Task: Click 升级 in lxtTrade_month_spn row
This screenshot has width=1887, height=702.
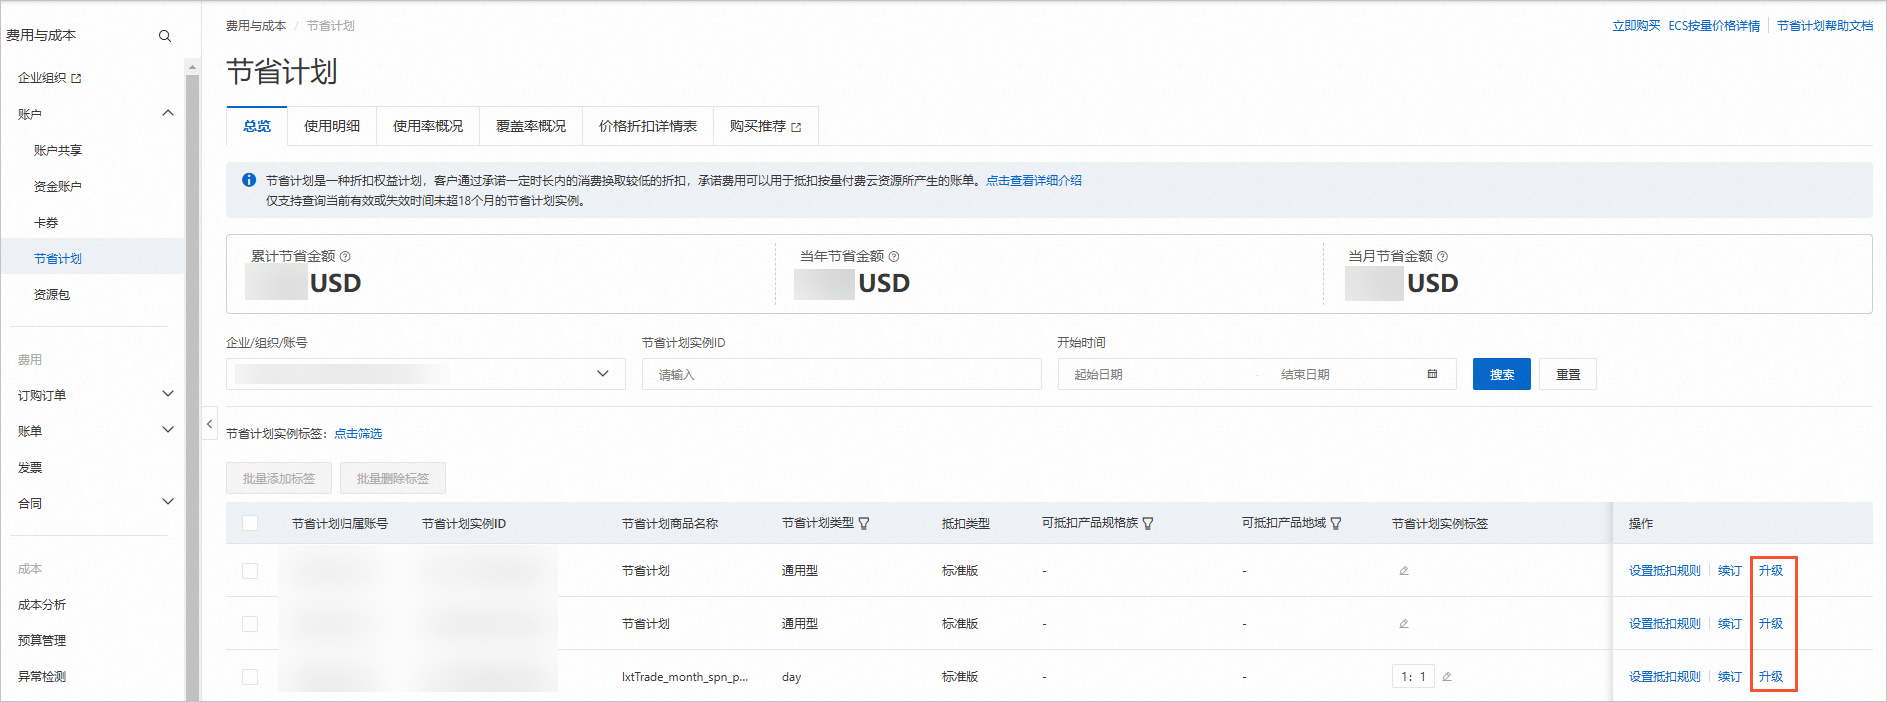Action: pyautogui.click(x=1771, y=677)
